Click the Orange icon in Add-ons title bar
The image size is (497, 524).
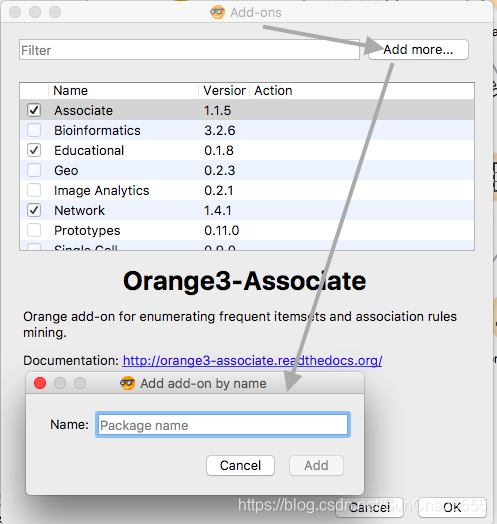click(217, 12)
